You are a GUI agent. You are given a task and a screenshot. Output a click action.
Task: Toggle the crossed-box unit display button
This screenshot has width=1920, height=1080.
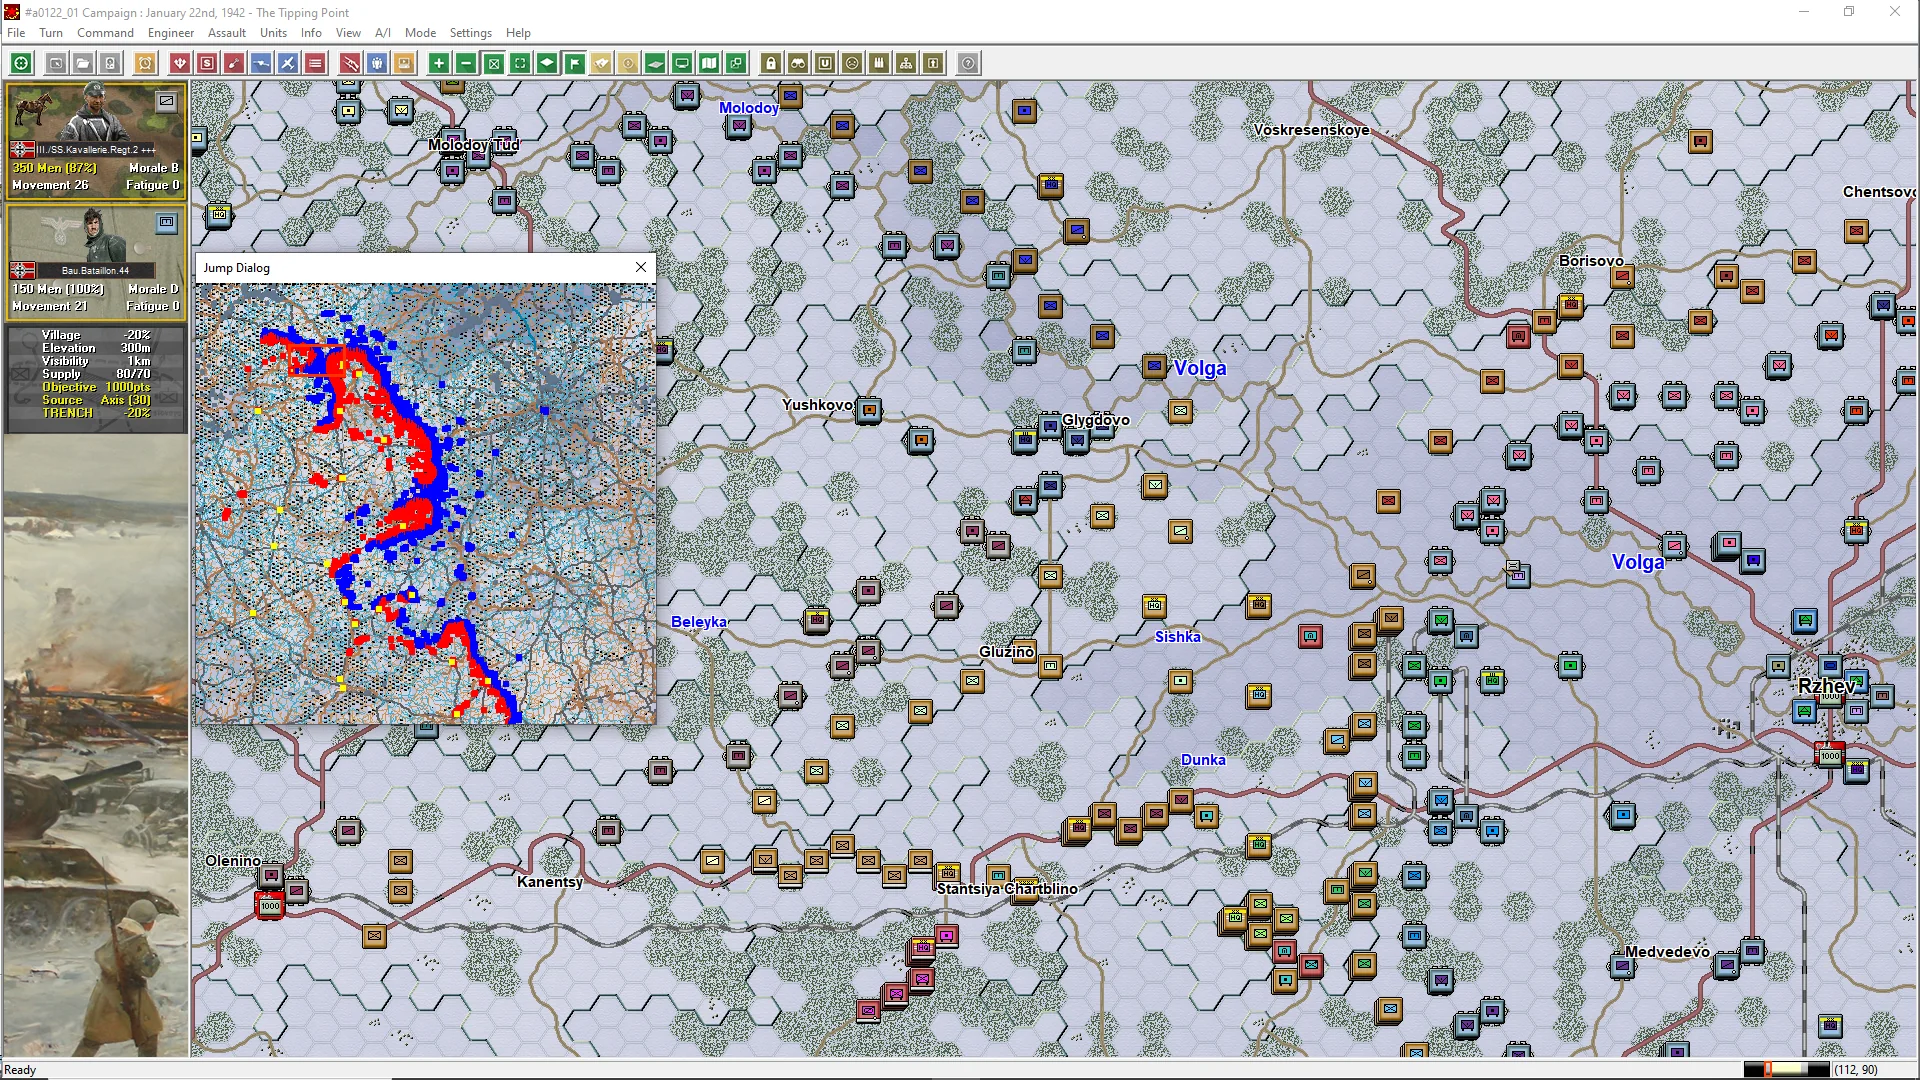point(493,63)
